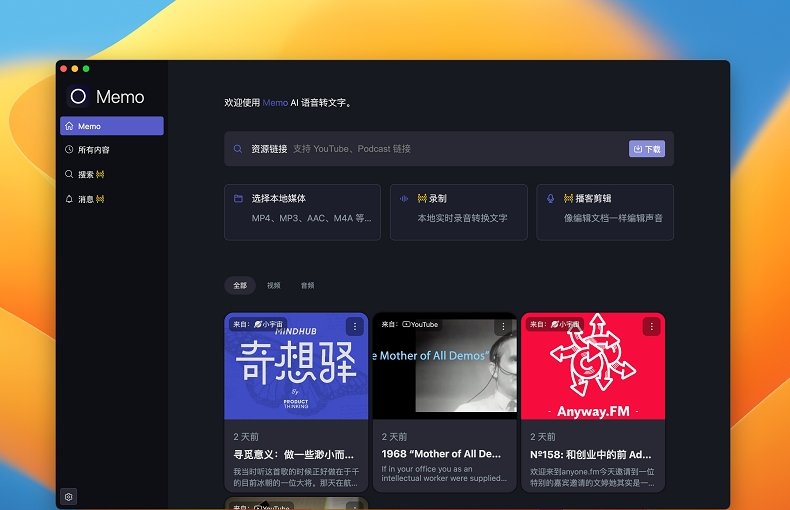Open the Mother of All Demos thumbnail

click(x=445, y=366)
